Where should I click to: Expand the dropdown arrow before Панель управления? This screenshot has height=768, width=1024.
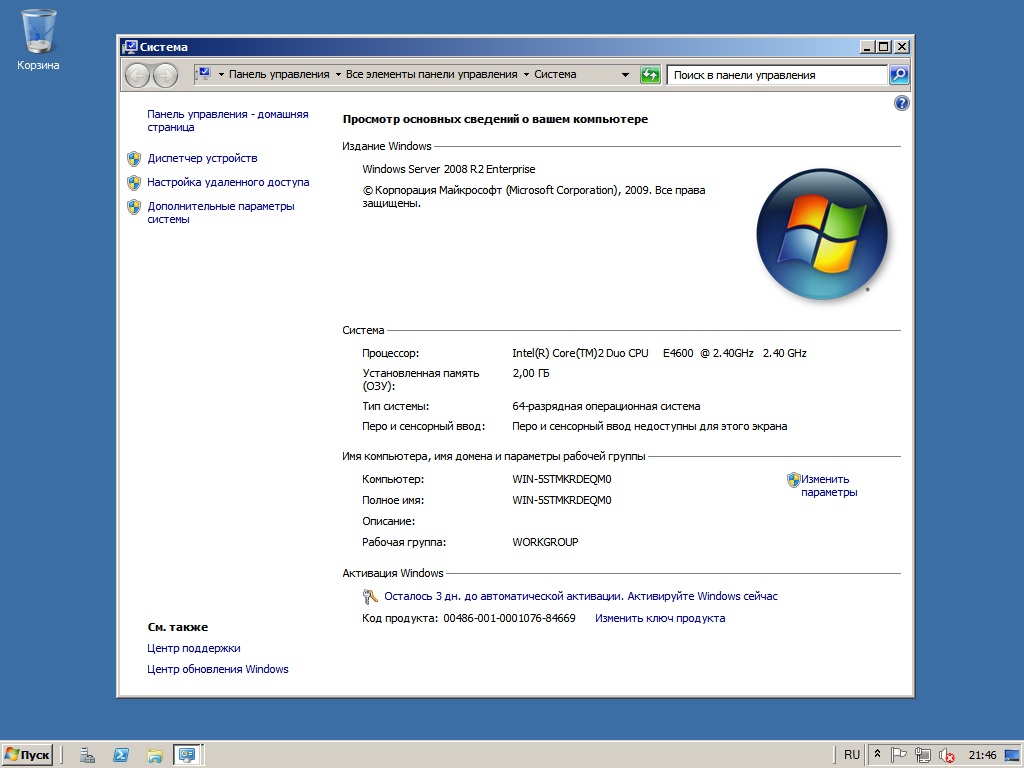221,74
